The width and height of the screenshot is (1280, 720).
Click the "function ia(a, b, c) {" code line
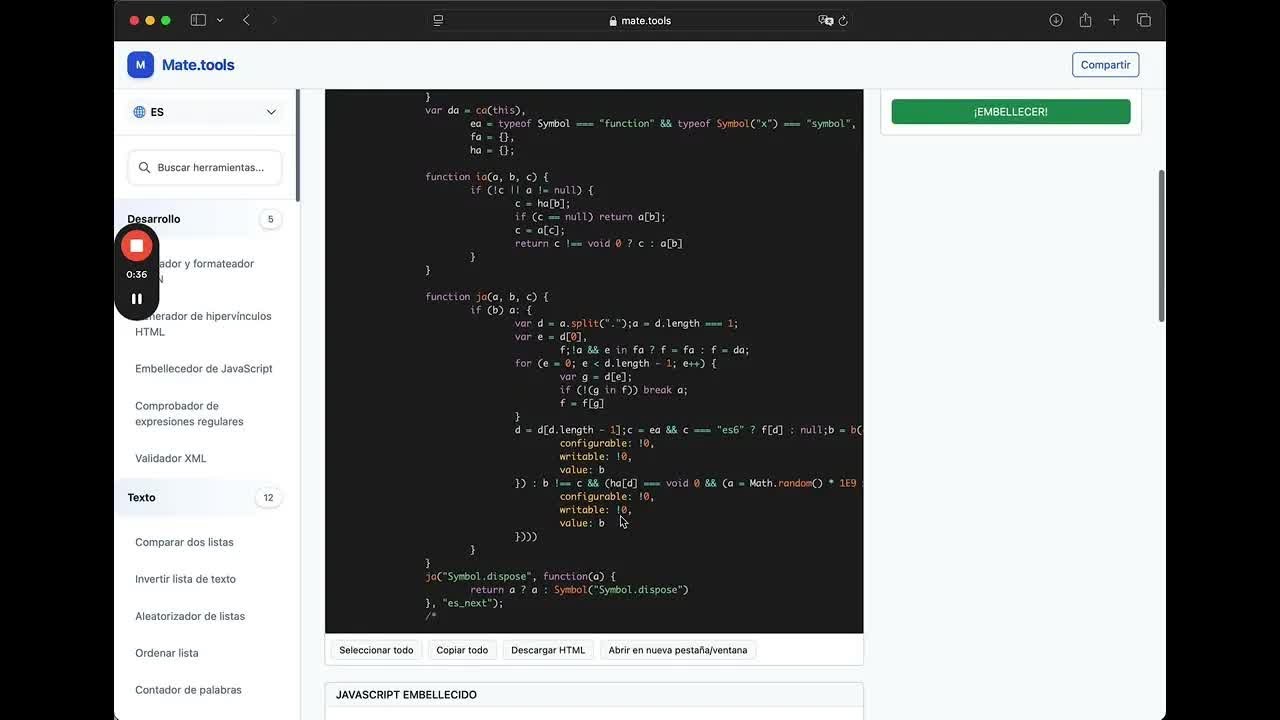[487, 177]
